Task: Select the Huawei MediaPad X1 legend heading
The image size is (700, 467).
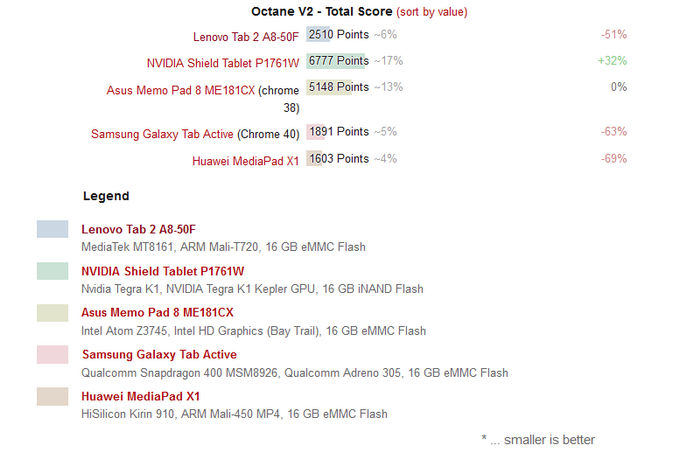Action: [x=140, y=396]
